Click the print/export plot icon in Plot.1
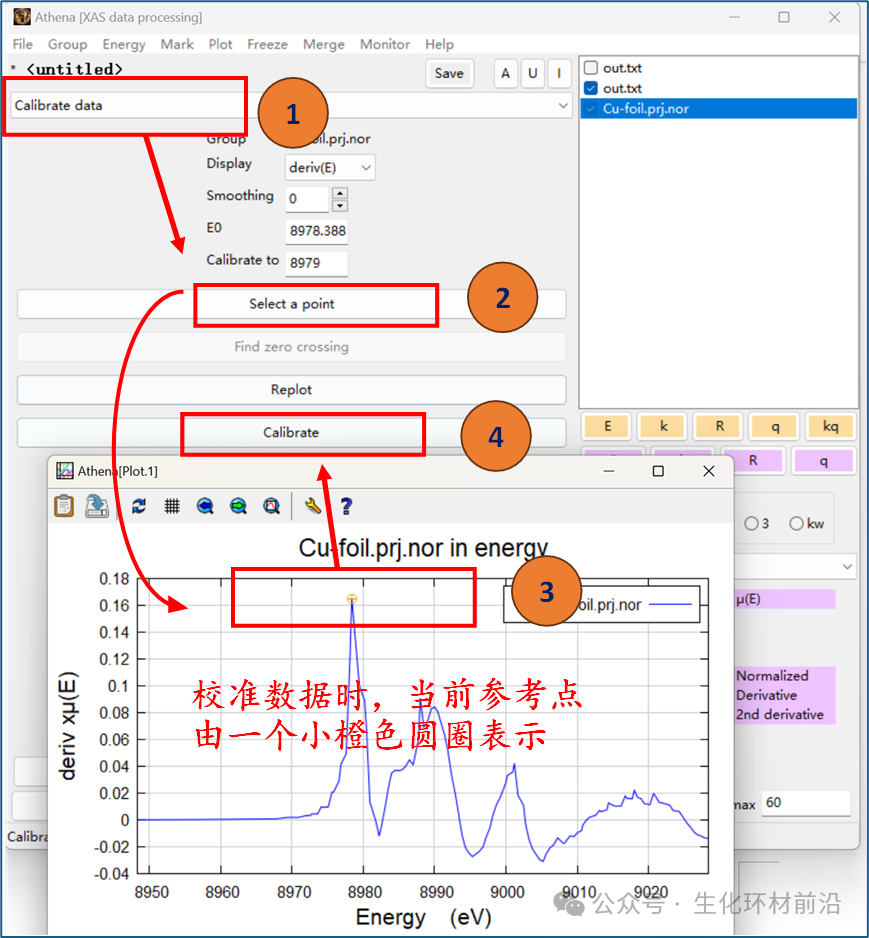Viewport: 869px width, 938px height. (96, 506)
